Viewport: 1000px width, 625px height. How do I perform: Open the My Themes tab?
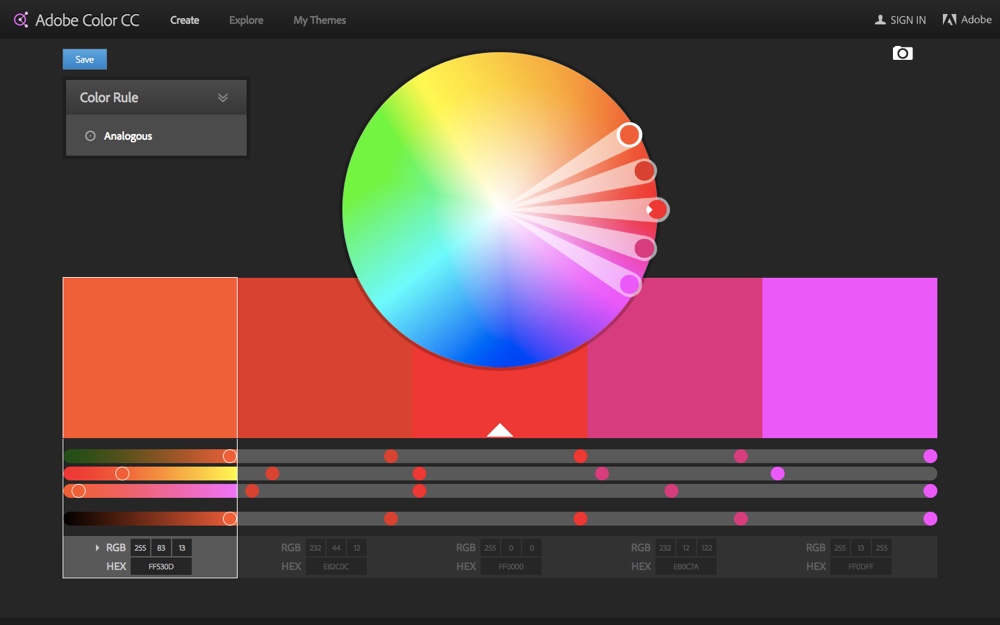click(x=318, y=19)
